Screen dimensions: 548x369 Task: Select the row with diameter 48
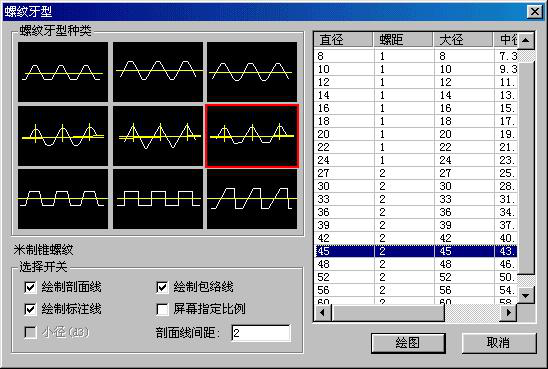point(416,264)
